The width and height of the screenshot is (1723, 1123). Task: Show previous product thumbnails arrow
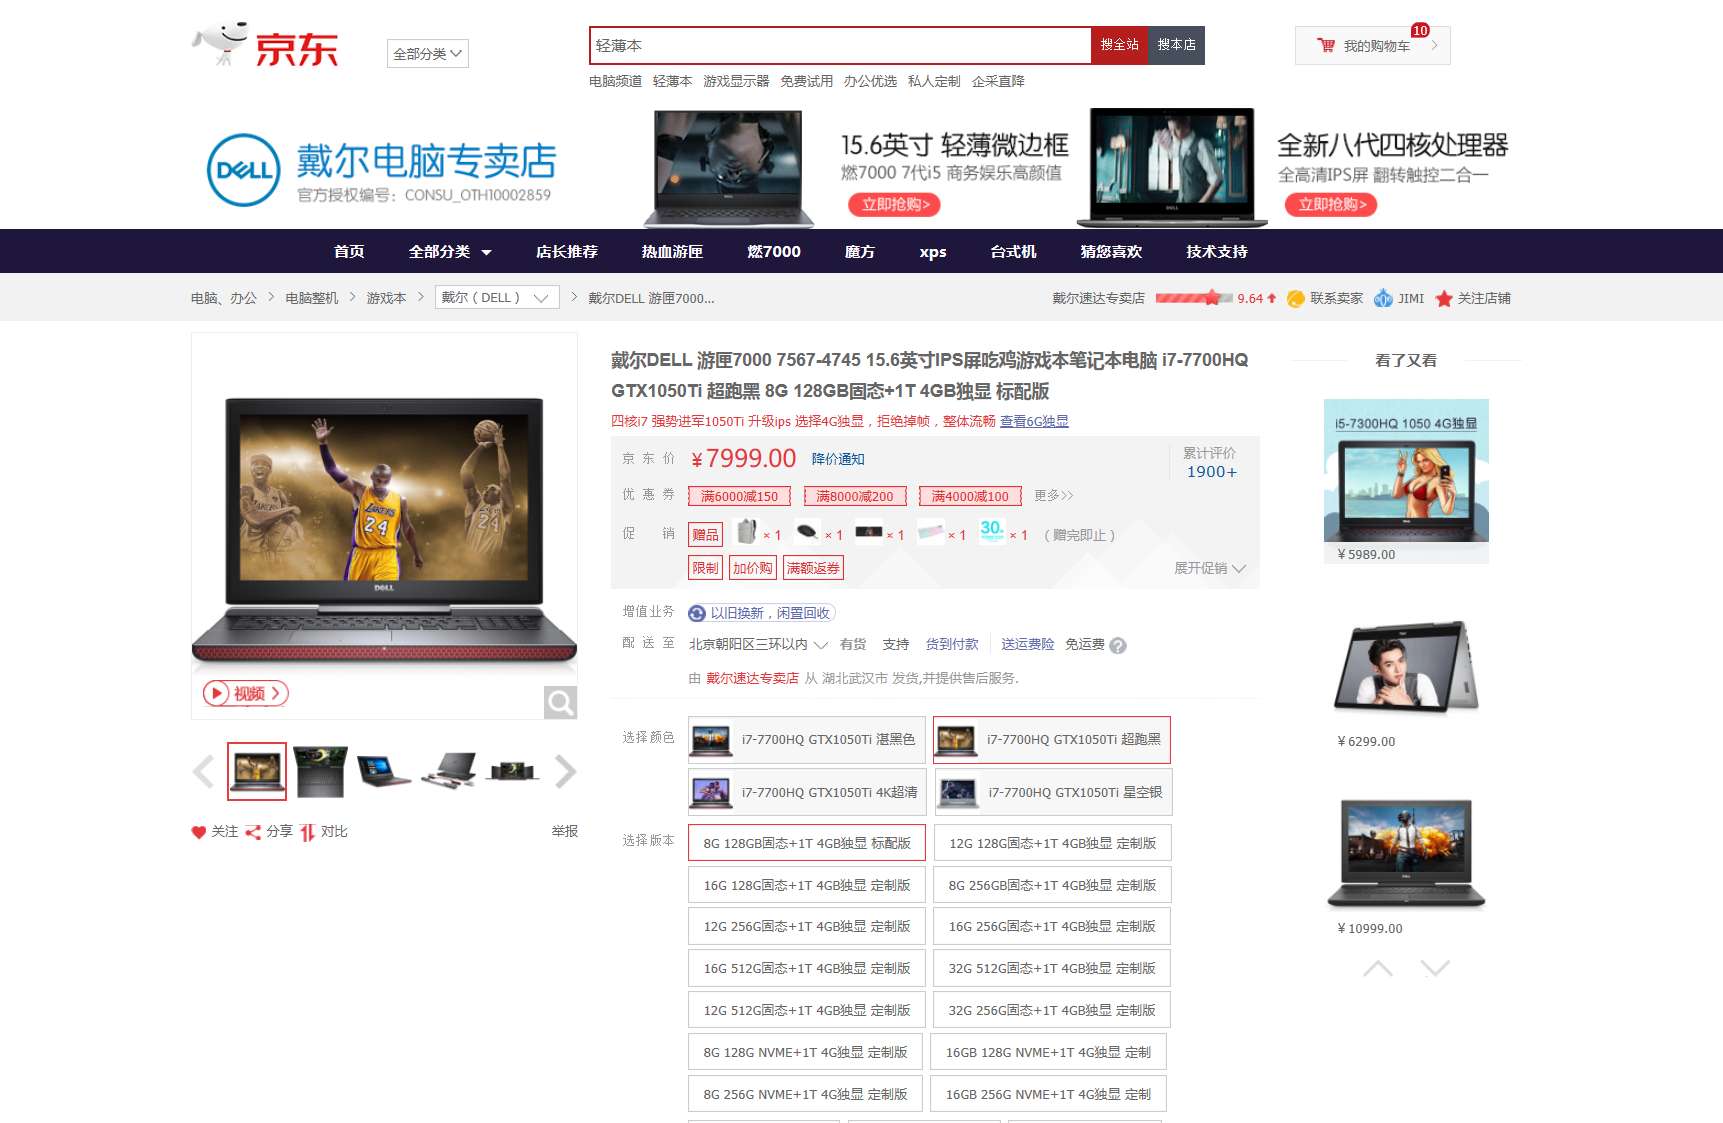coord(203,771)
